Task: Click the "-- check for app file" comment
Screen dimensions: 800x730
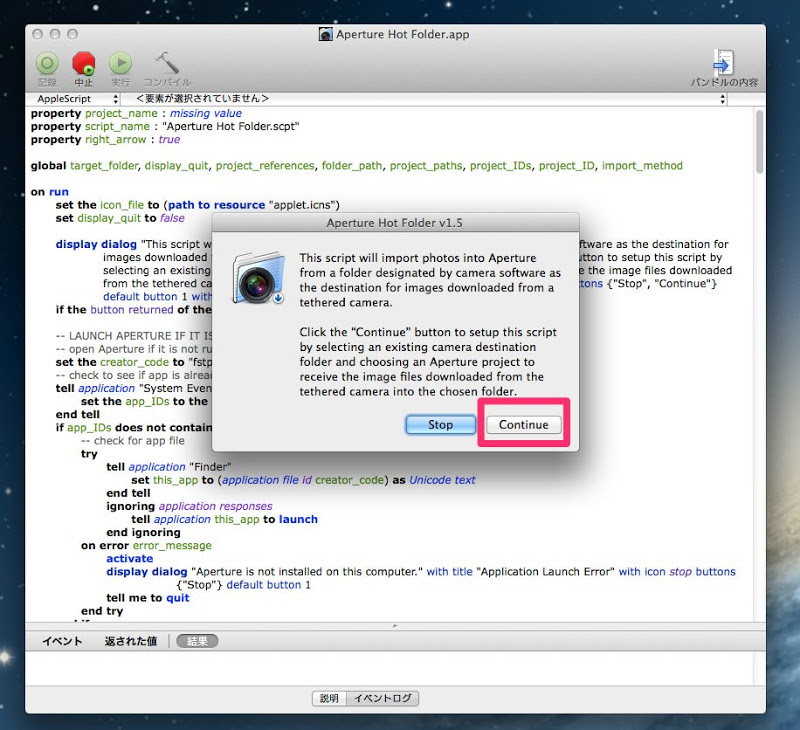Action: pos(133,441)
